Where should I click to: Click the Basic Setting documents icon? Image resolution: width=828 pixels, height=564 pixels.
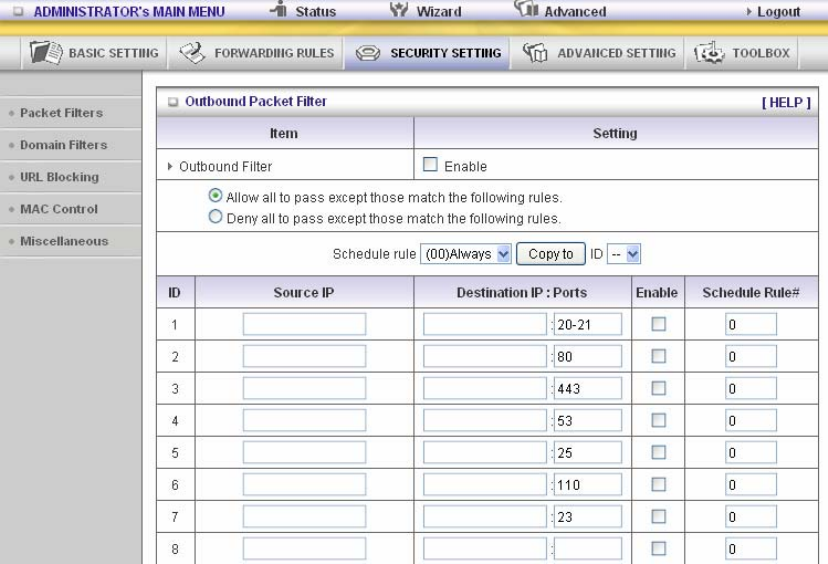pyautogui.click(x=45, y=52)
